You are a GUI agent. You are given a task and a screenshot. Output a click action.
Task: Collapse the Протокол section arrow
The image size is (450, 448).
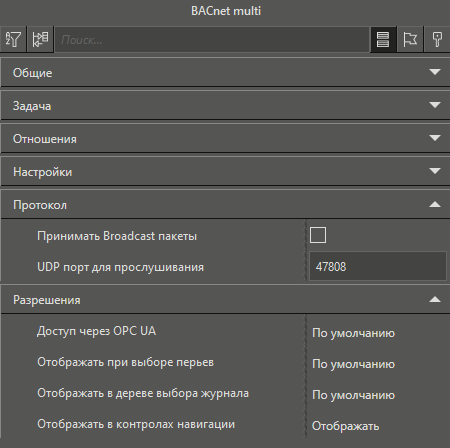[x=435, y=204]
